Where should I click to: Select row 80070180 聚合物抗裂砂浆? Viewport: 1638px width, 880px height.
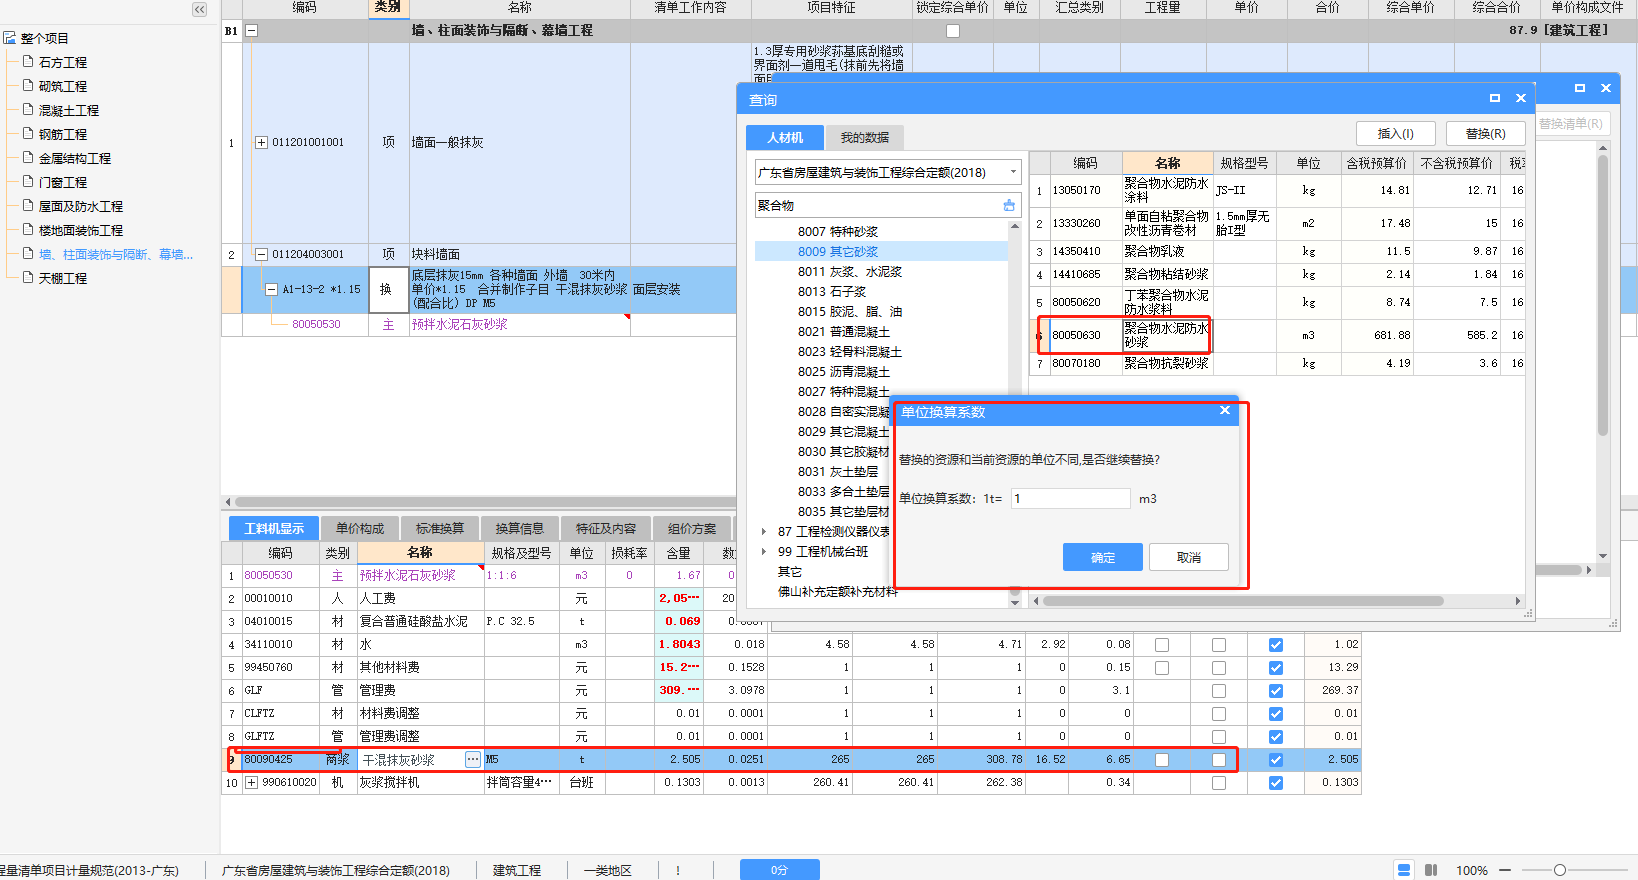(x=1277, y=363)
